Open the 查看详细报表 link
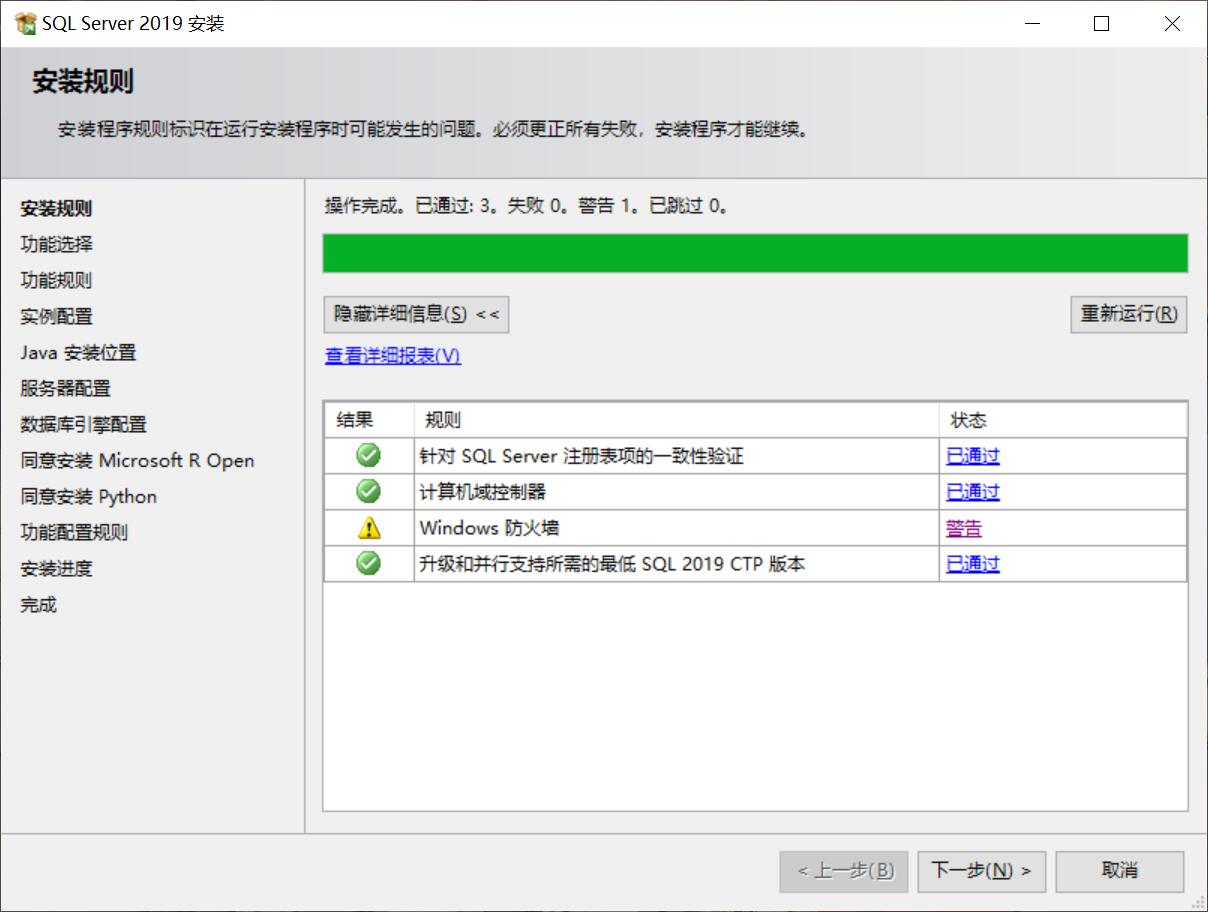The image size is (1208, 912). click(393, 356)
